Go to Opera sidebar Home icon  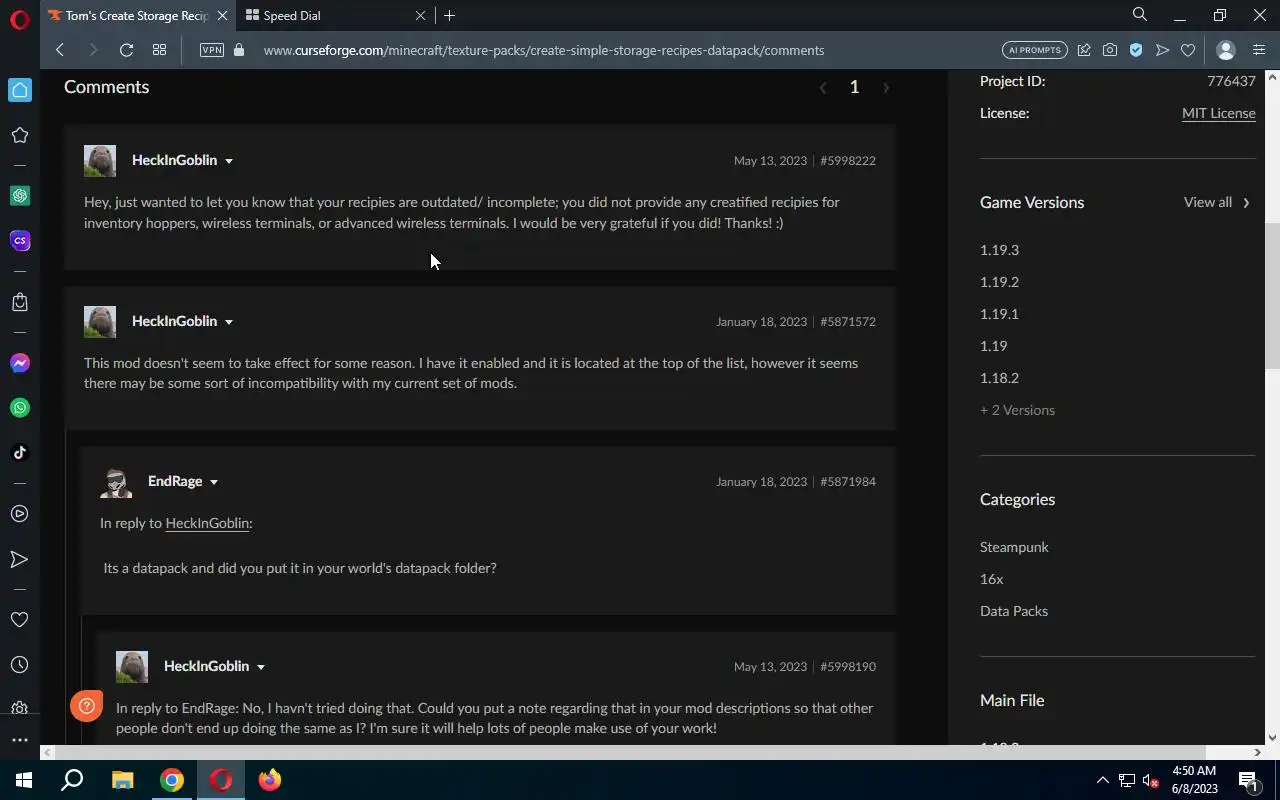coord(19,89)
